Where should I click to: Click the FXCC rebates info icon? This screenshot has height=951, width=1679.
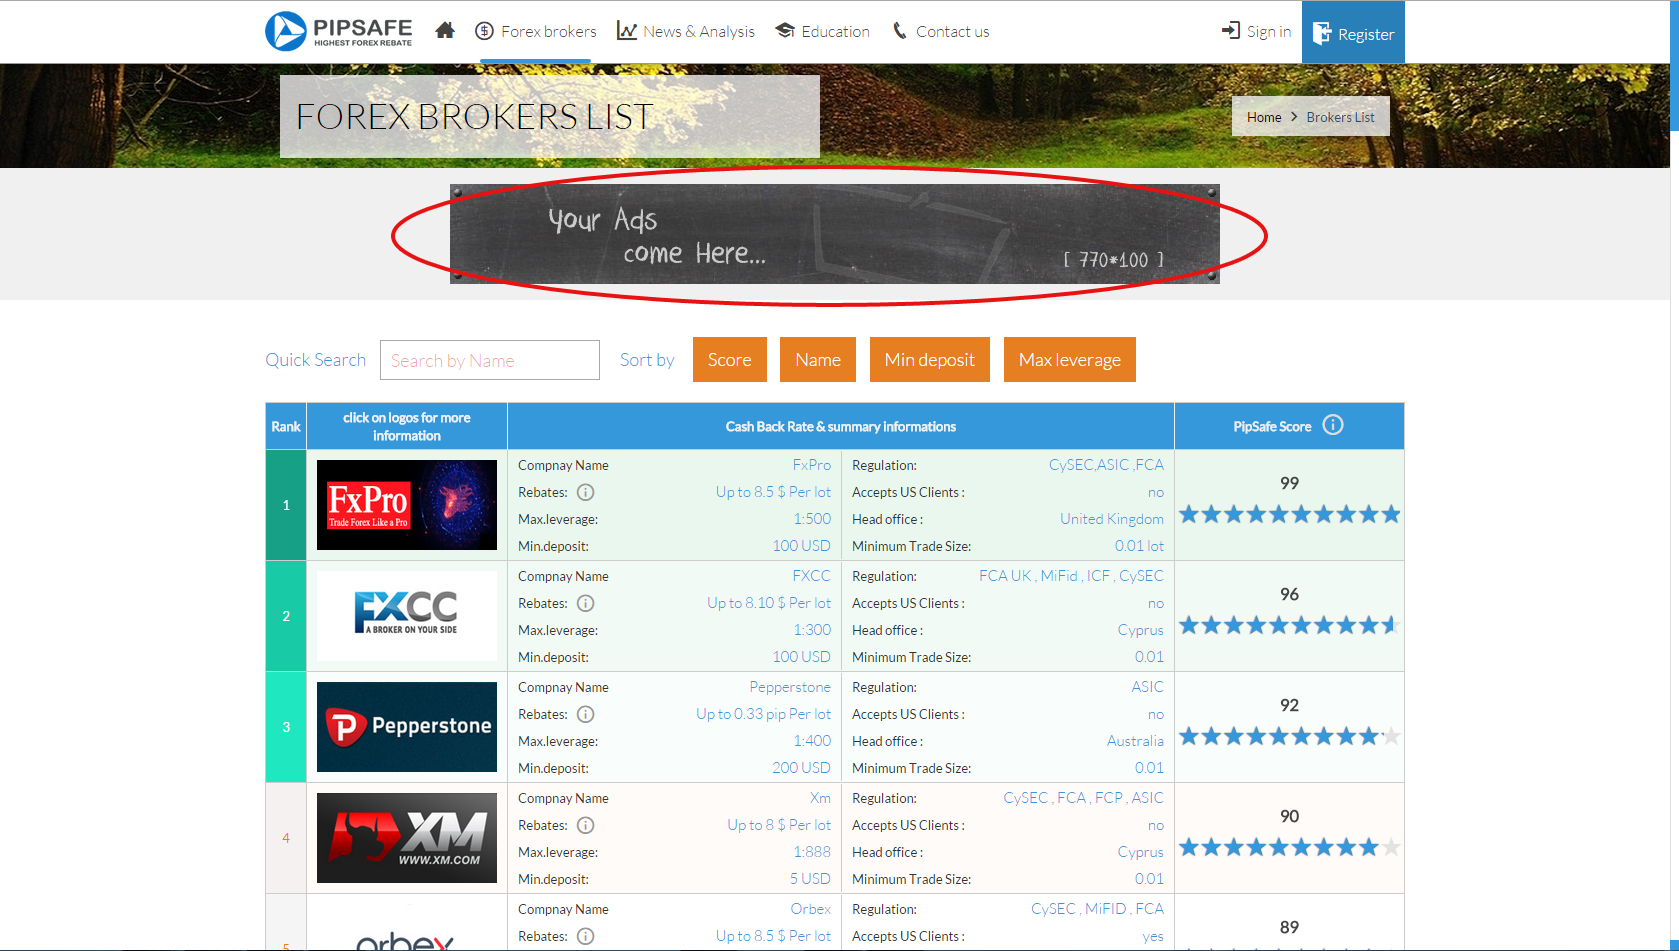[586, 603]
